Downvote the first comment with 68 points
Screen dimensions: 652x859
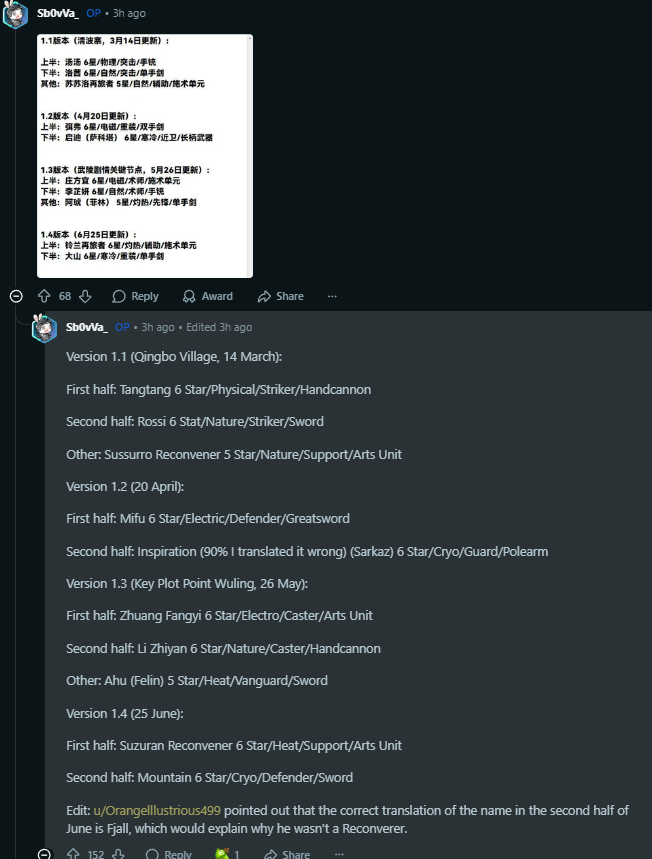point(85,296)
